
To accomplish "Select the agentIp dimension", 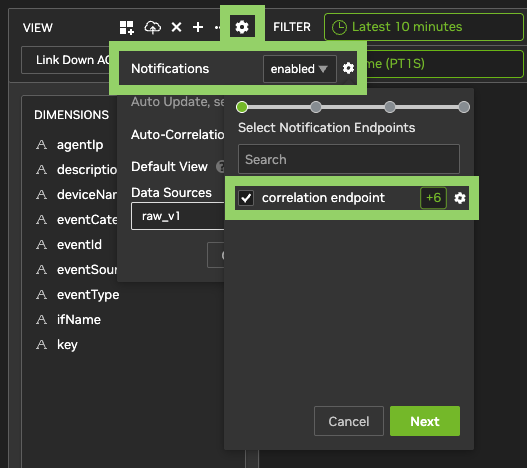I will [x=80, y=145].
